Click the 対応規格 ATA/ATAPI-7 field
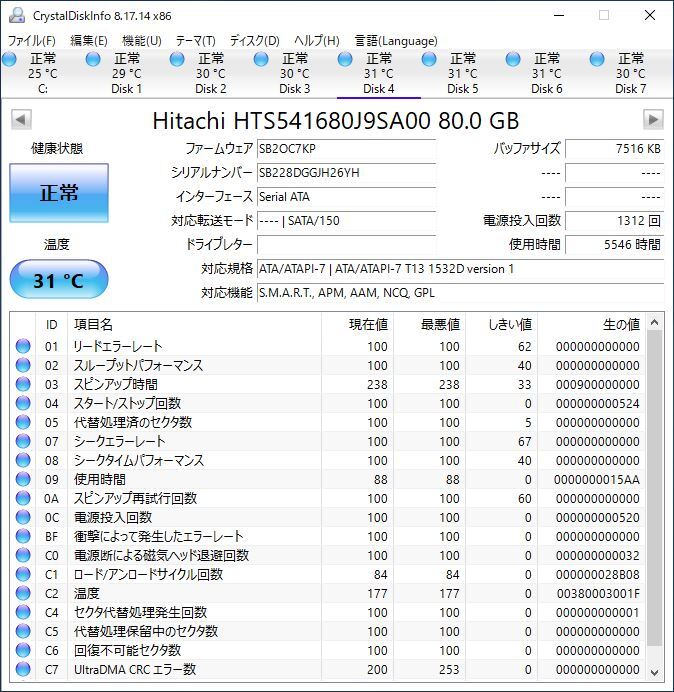The image size is (674, 692). click(460, 268)
